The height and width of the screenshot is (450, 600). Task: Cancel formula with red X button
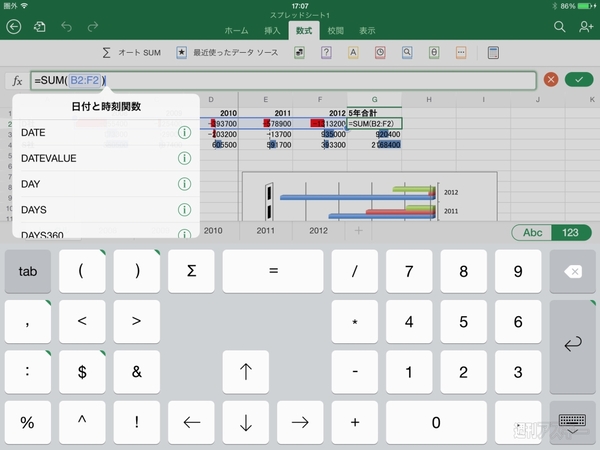pyautogui.click(x=551, y=80)
